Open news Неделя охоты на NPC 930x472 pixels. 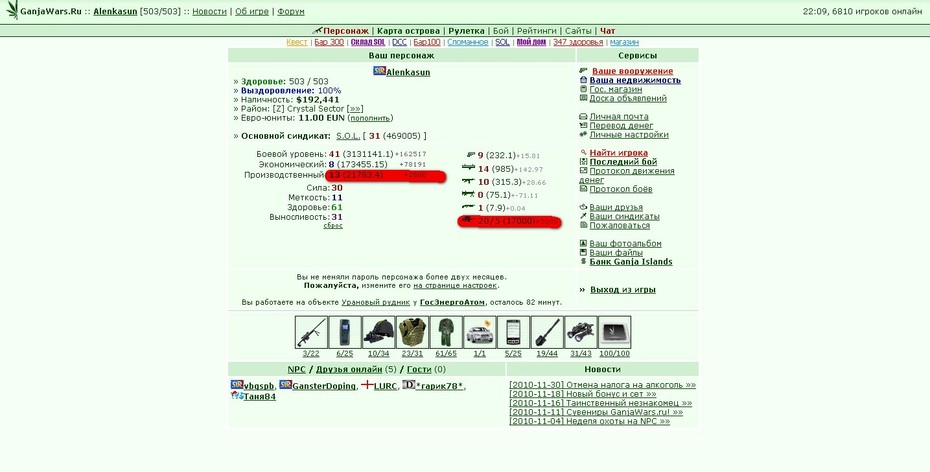tap(589, 422)
